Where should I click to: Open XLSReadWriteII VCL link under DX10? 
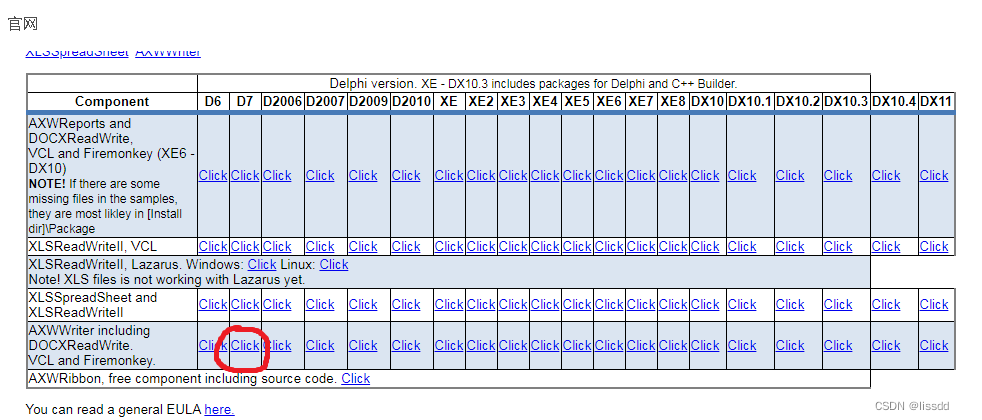pos(705,247)
